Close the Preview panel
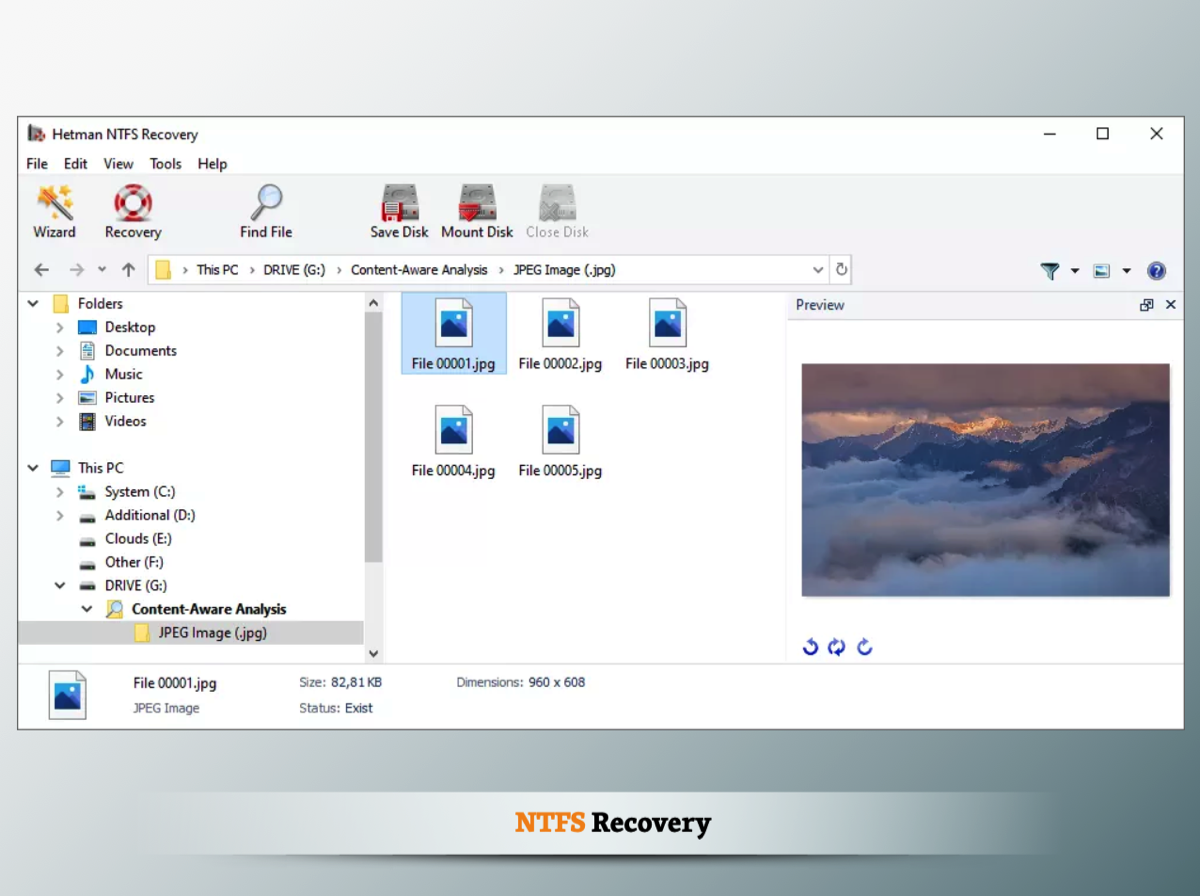The height and width of the screenshot is (896, 1200). 1171,305
